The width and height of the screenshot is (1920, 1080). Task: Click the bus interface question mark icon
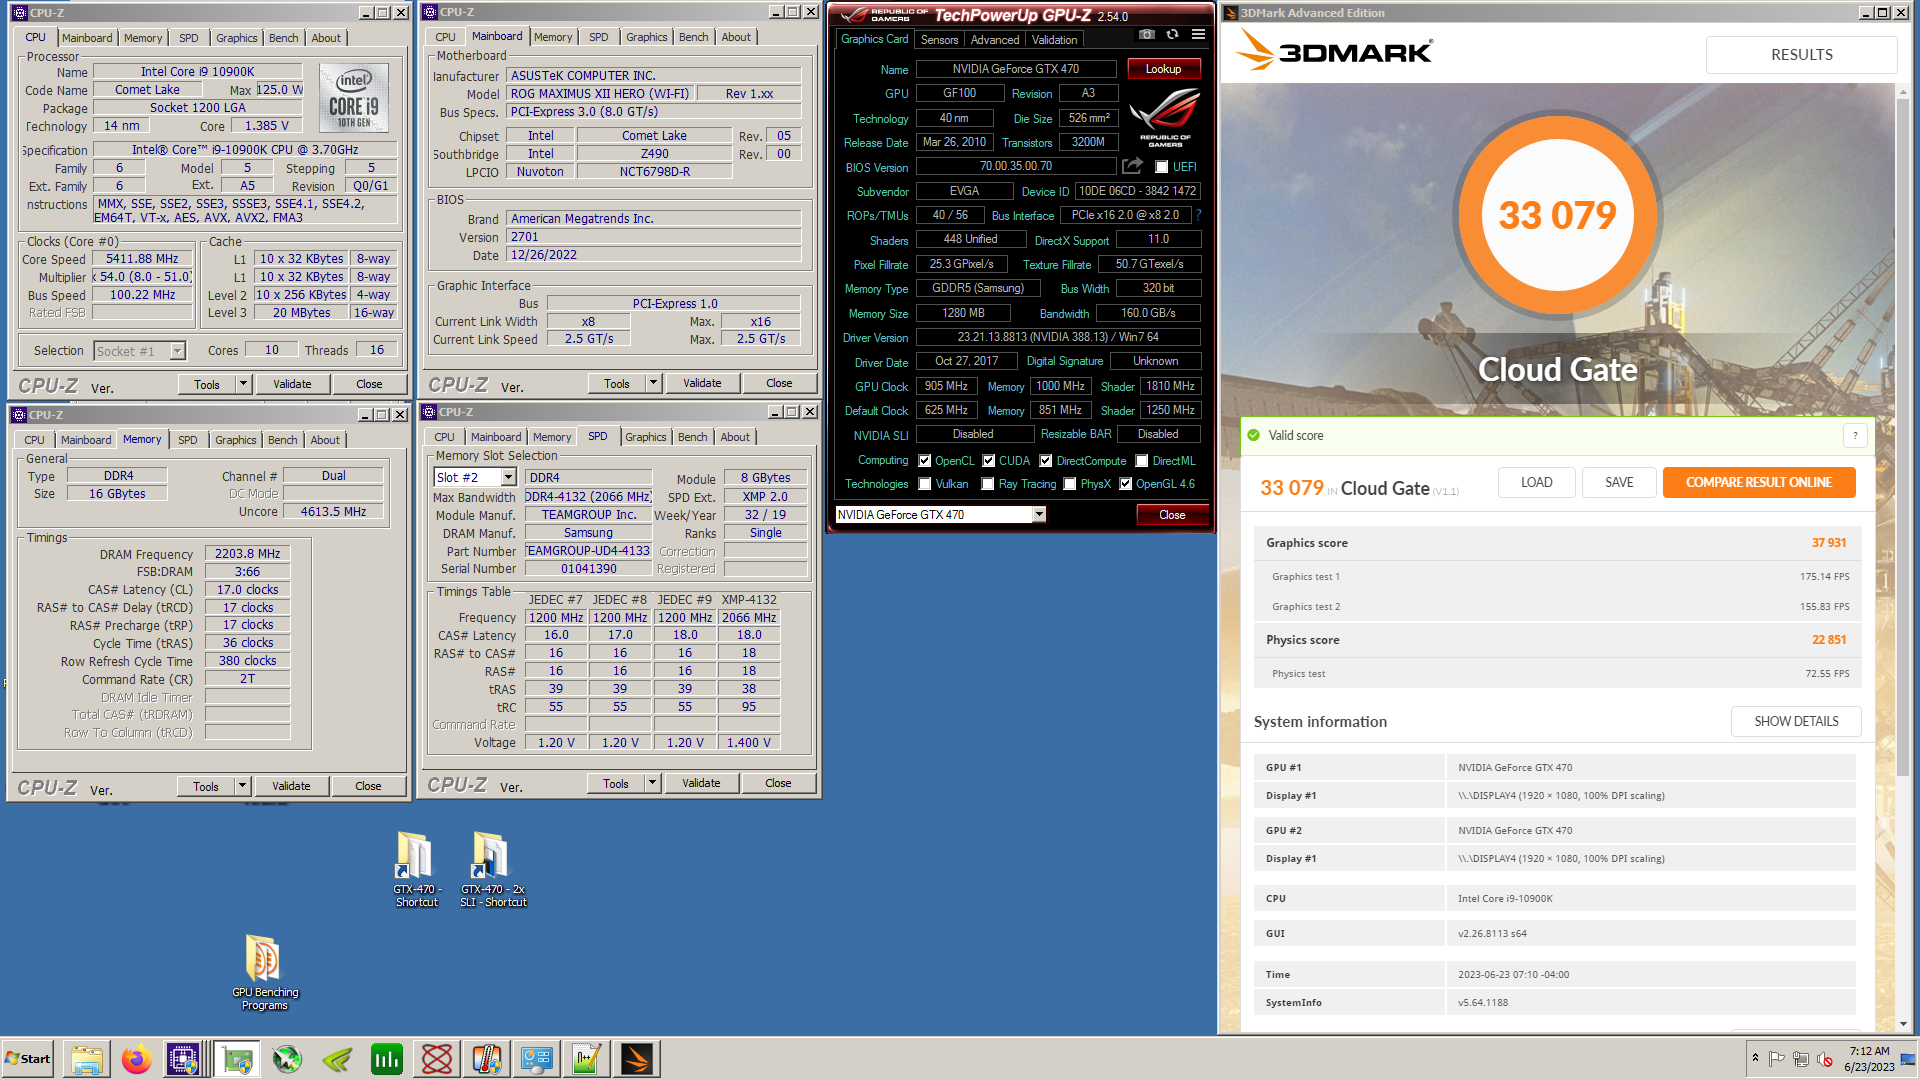(x=1198, y=215)
